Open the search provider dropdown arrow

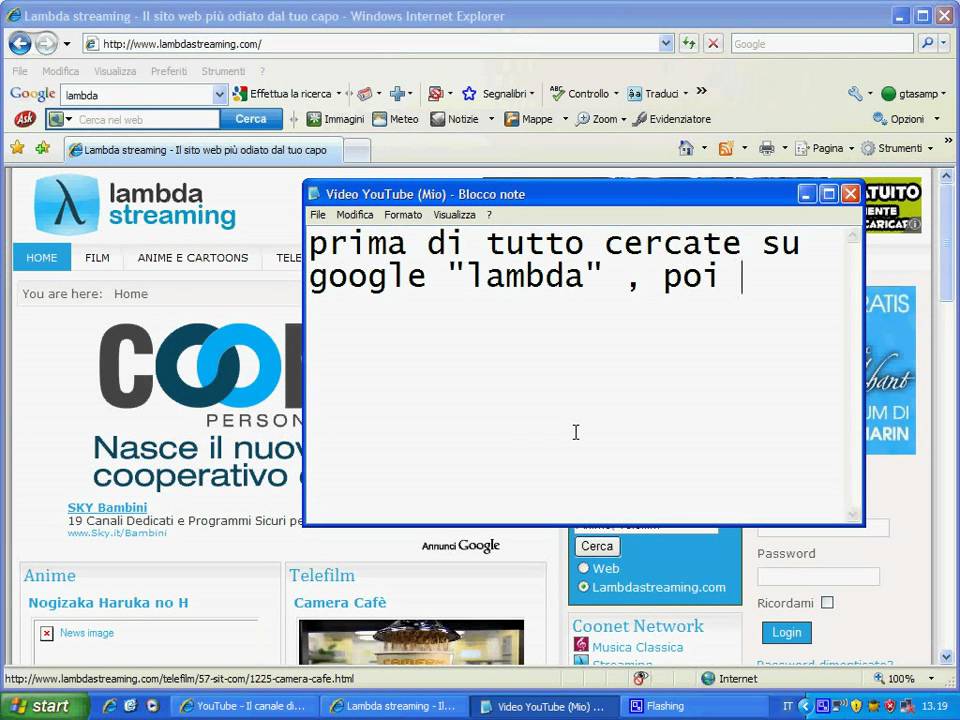click(x=943, y=43)
